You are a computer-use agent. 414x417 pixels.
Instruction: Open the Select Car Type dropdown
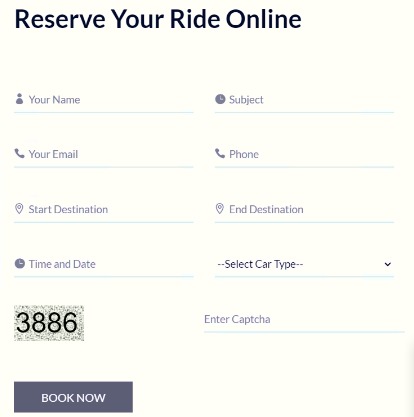click(x=304, y=264)
